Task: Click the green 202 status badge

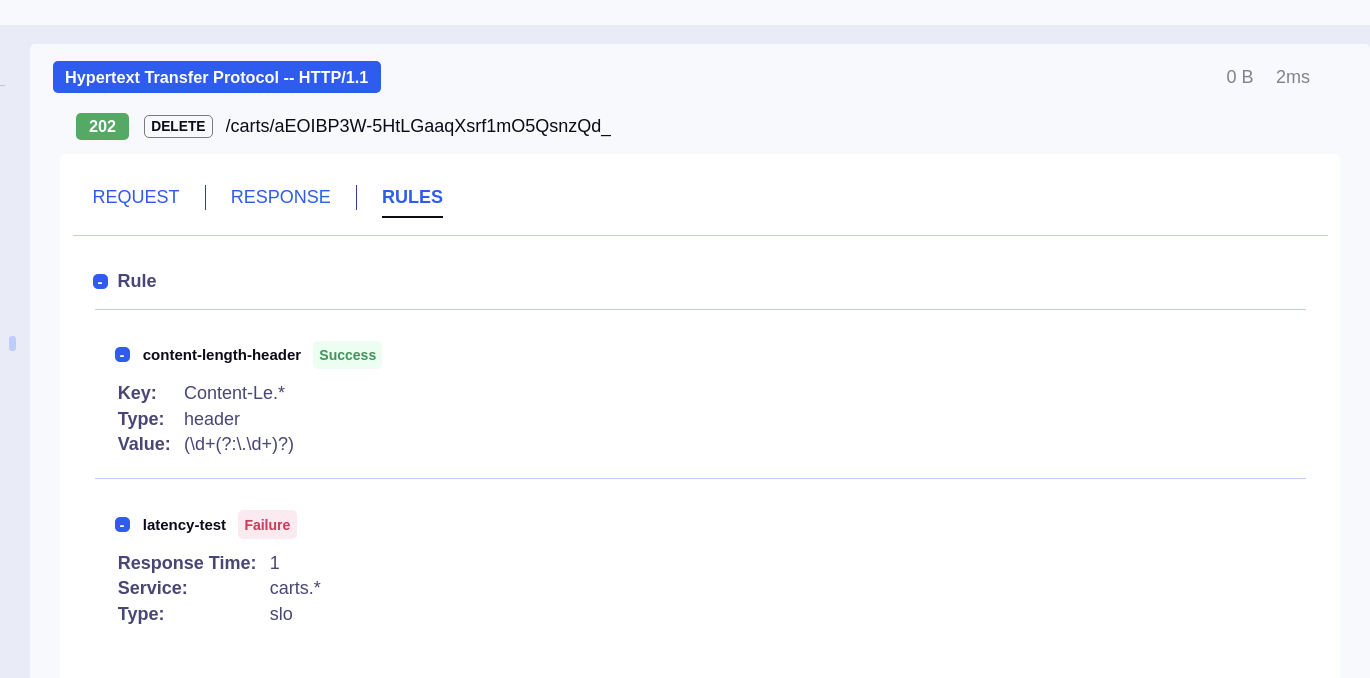Action: click(102, 127)
